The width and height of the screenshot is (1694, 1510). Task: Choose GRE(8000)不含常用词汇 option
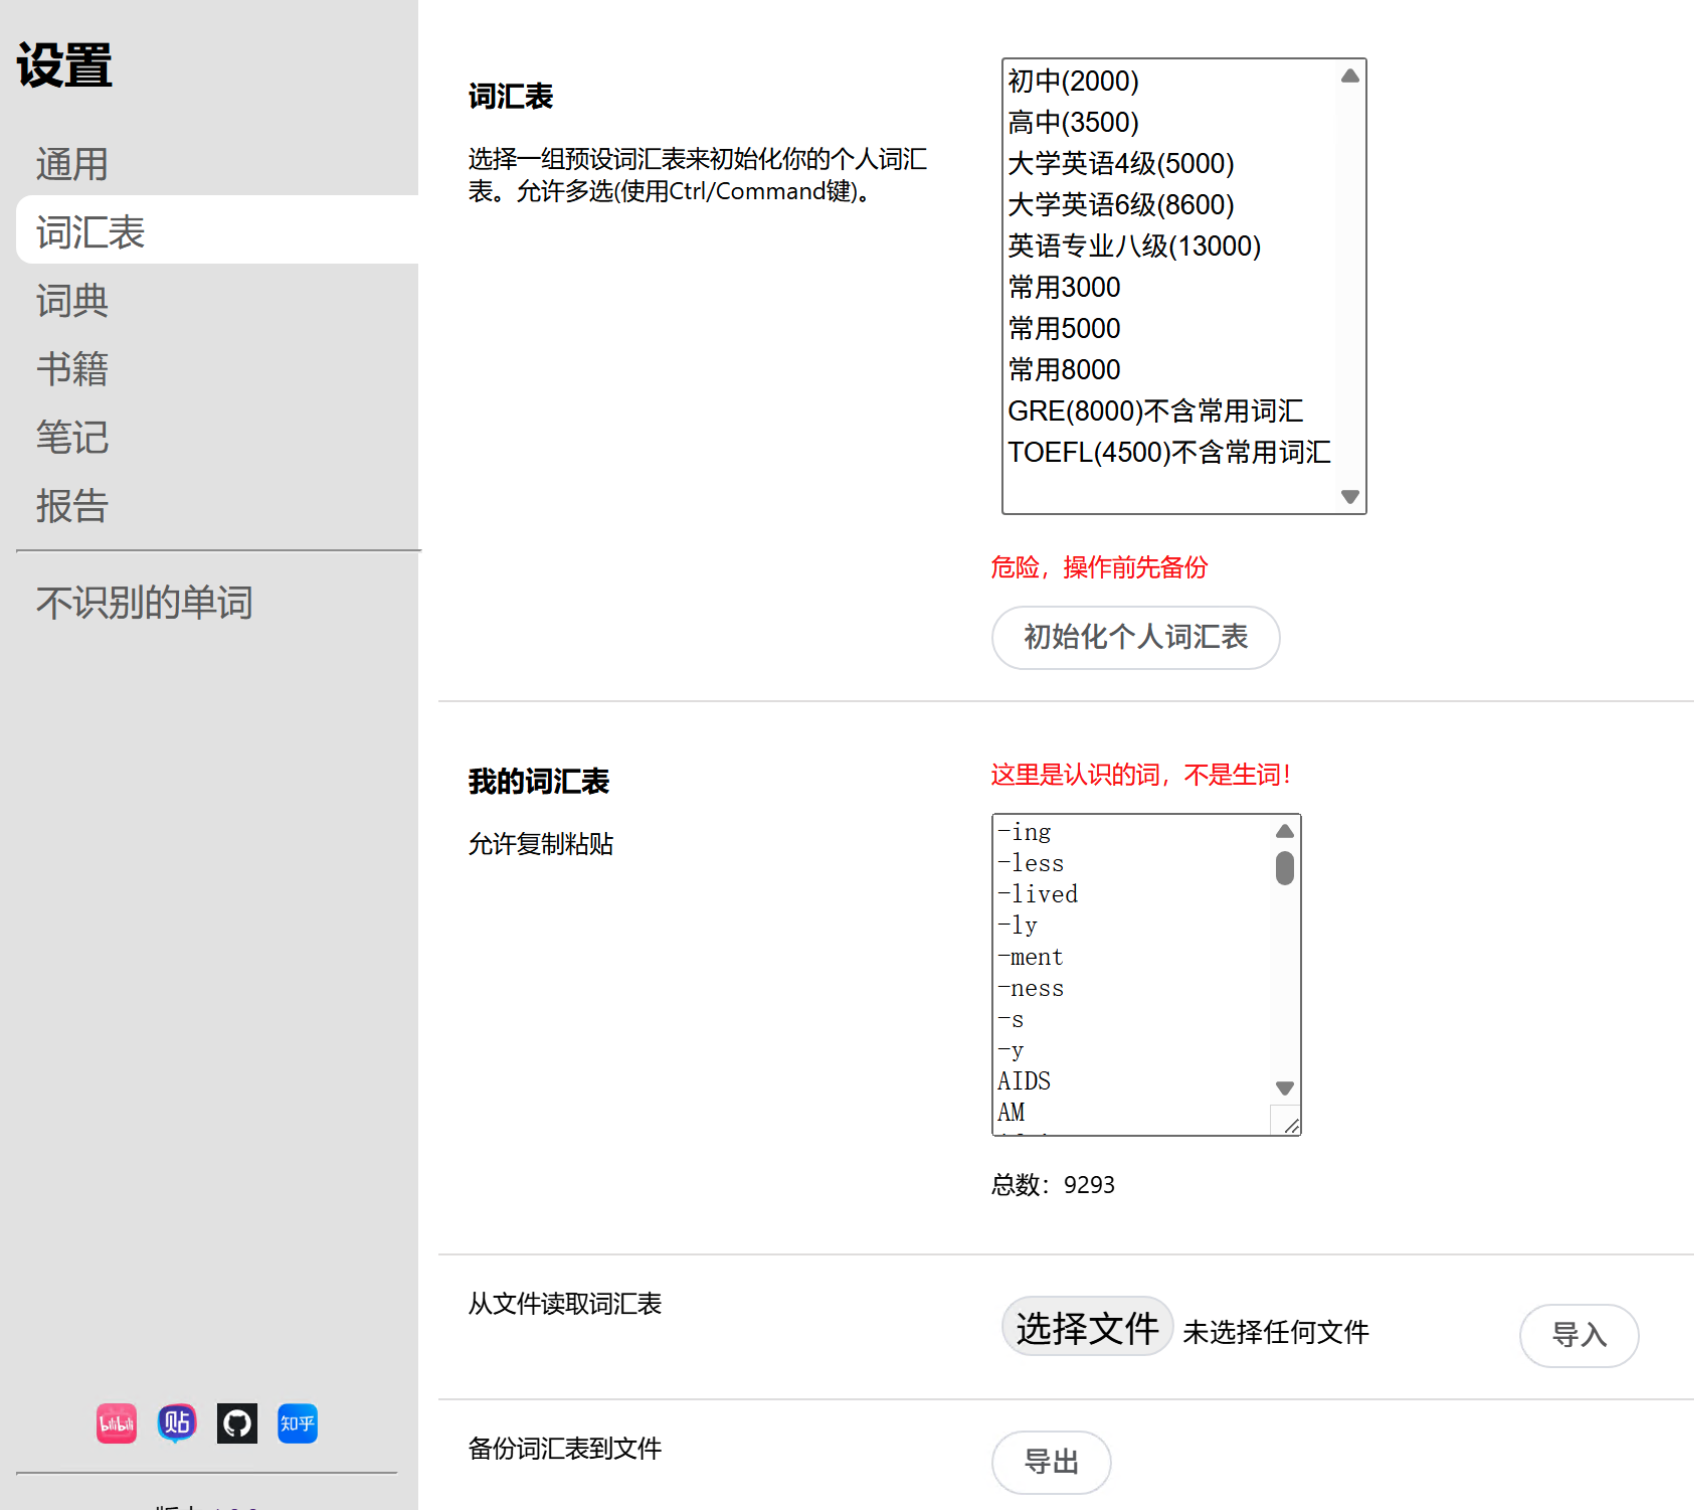1154,411
